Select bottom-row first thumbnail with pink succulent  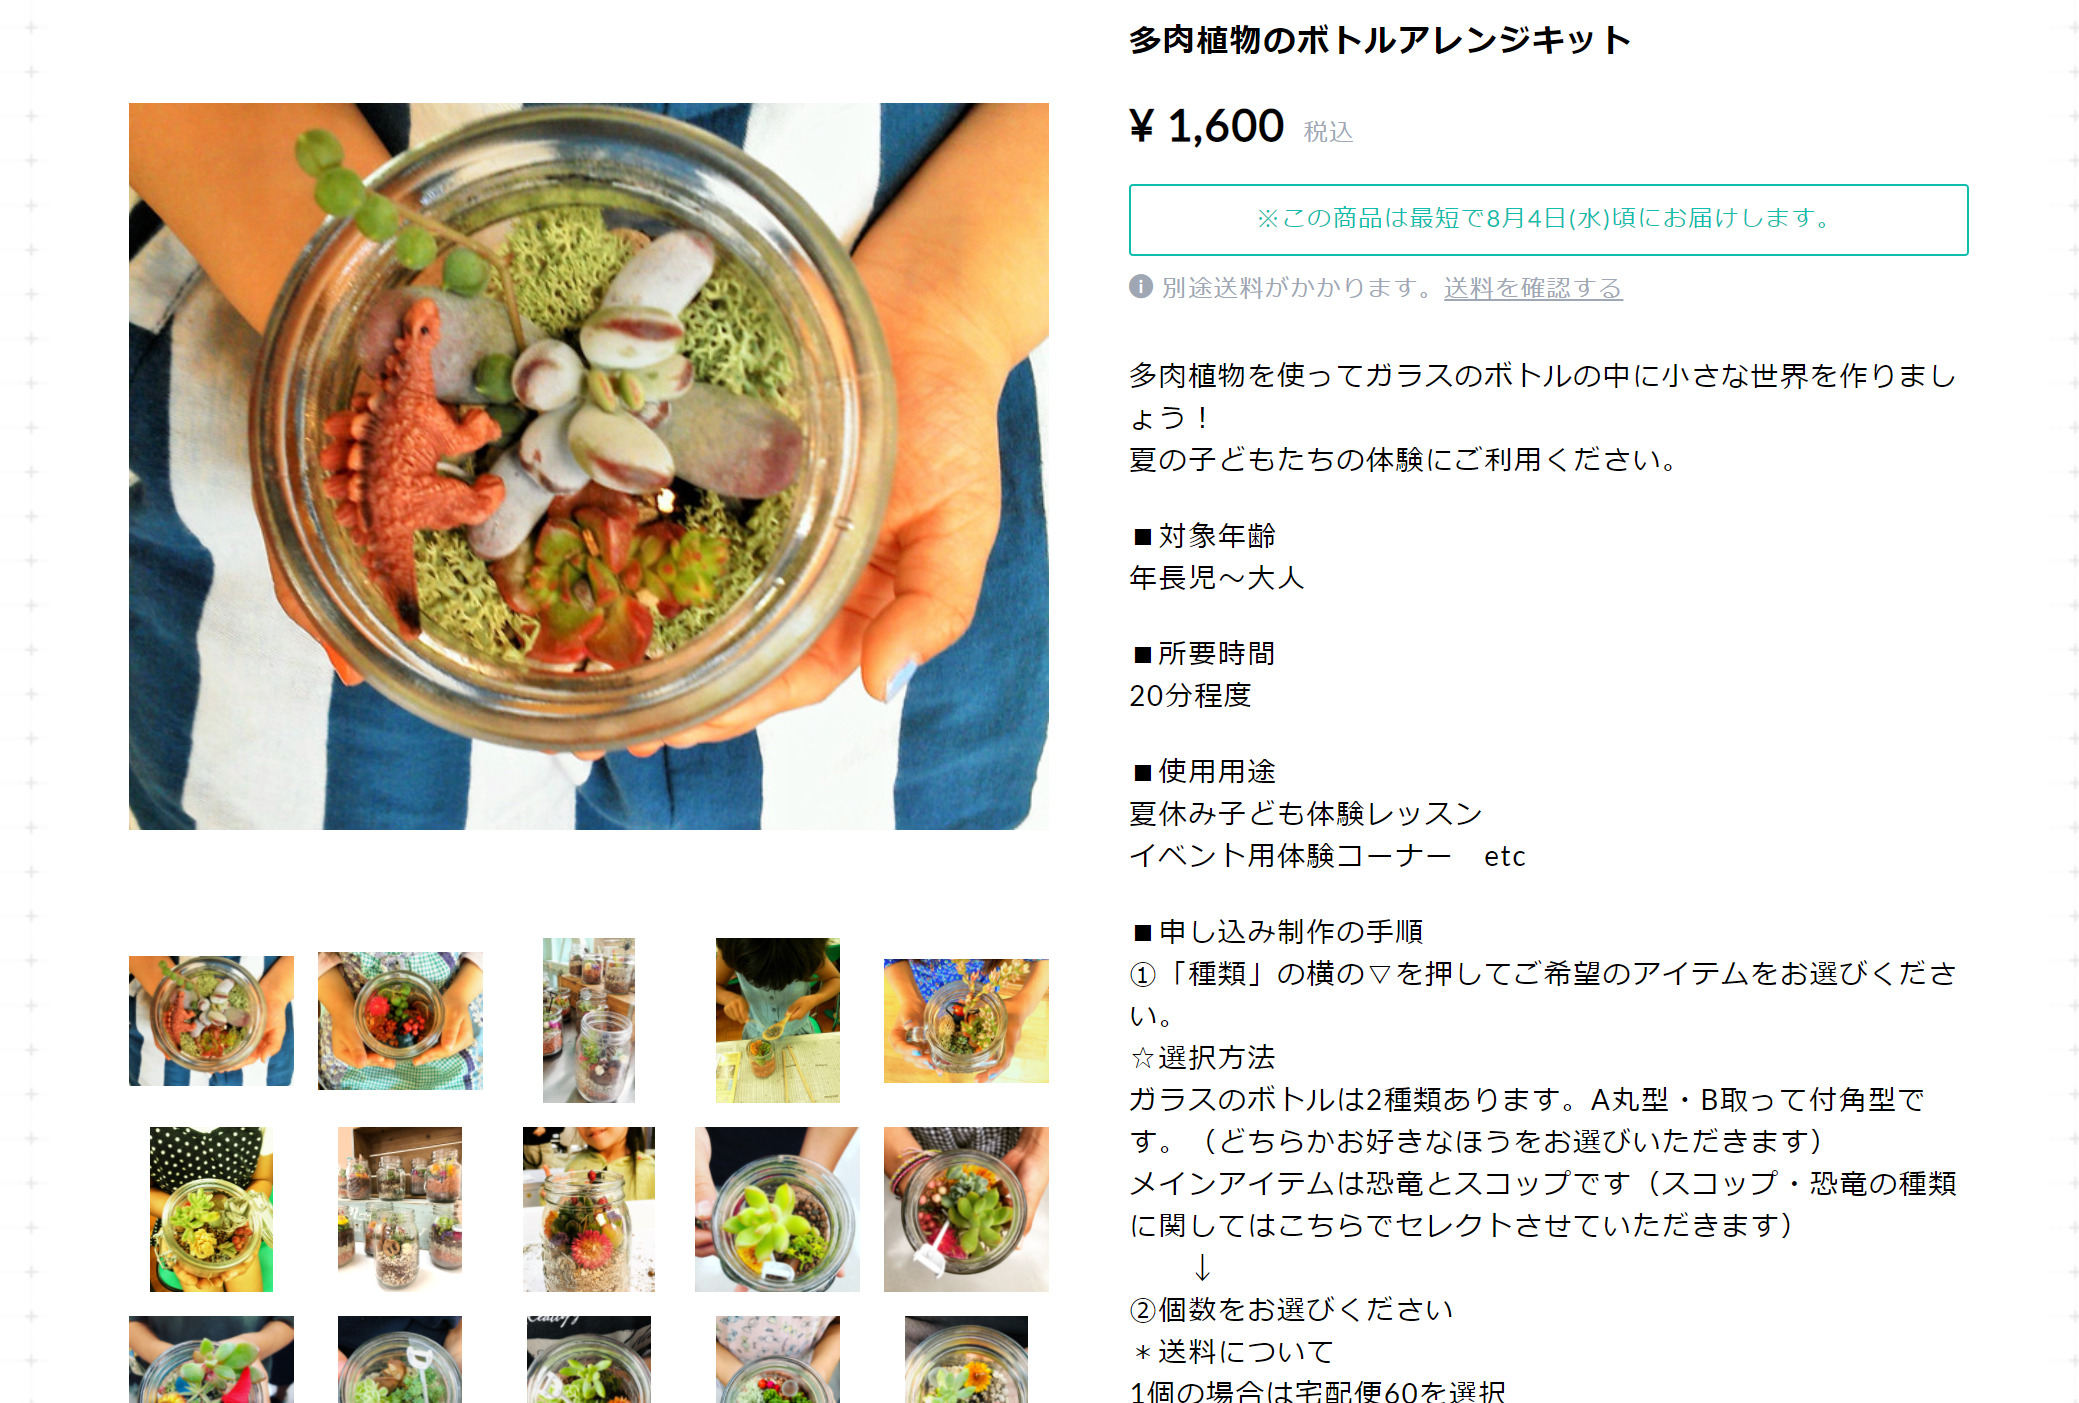(211, 1359)
